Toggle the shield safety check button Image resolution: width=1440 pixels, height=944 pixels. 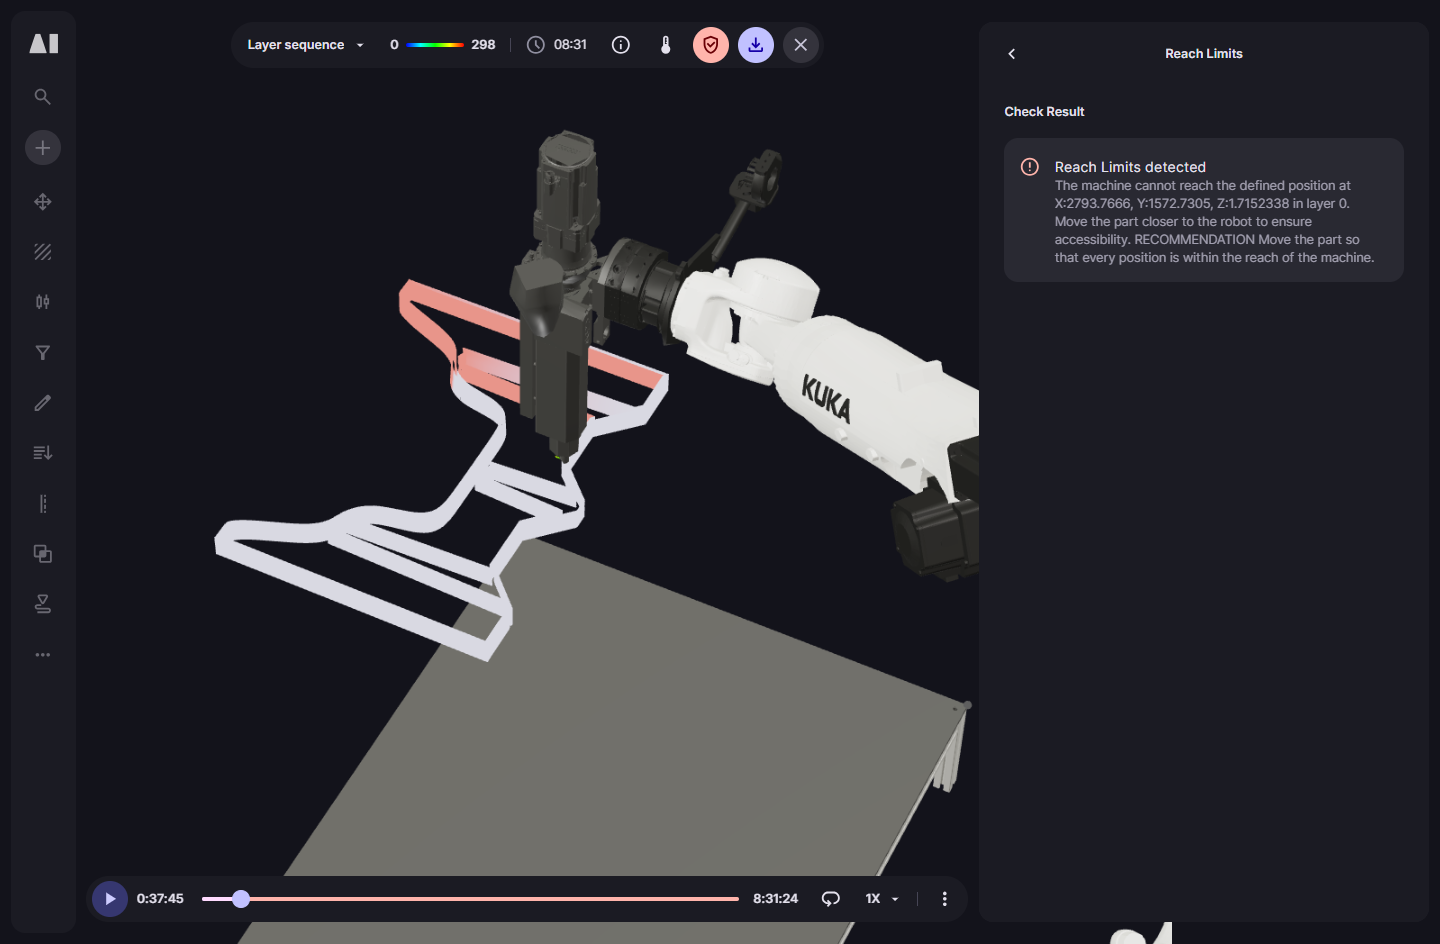711,45
